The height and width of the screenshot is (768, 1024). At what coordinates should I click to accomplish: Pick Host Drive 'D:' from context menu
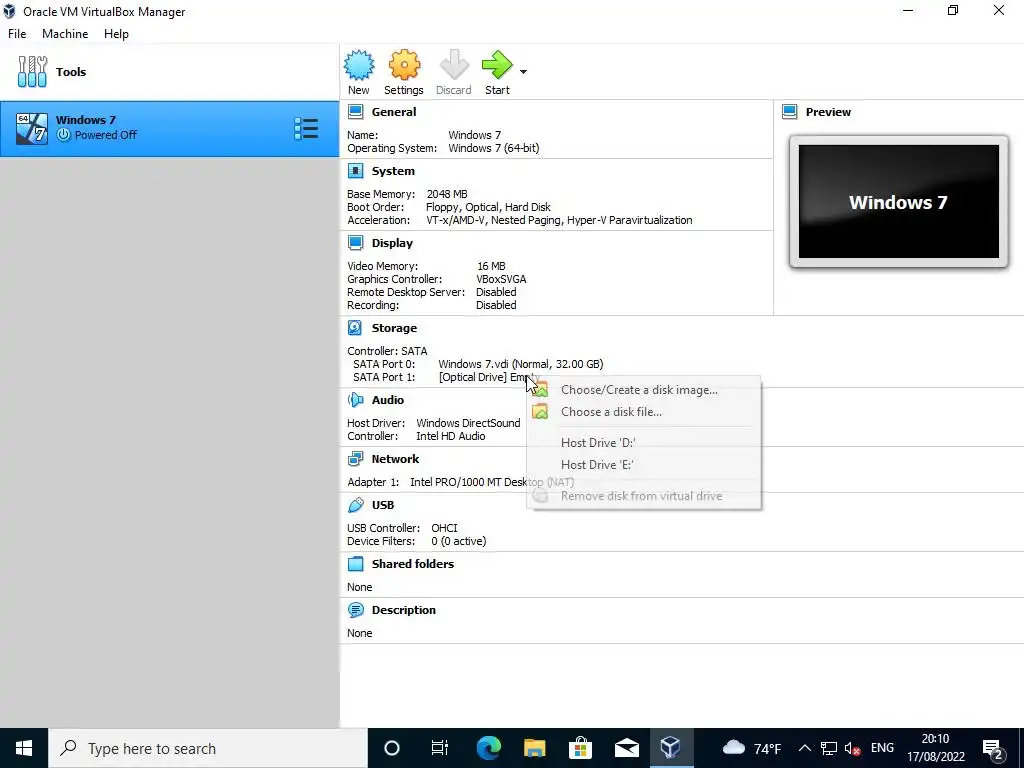click(x=644, y=443)
